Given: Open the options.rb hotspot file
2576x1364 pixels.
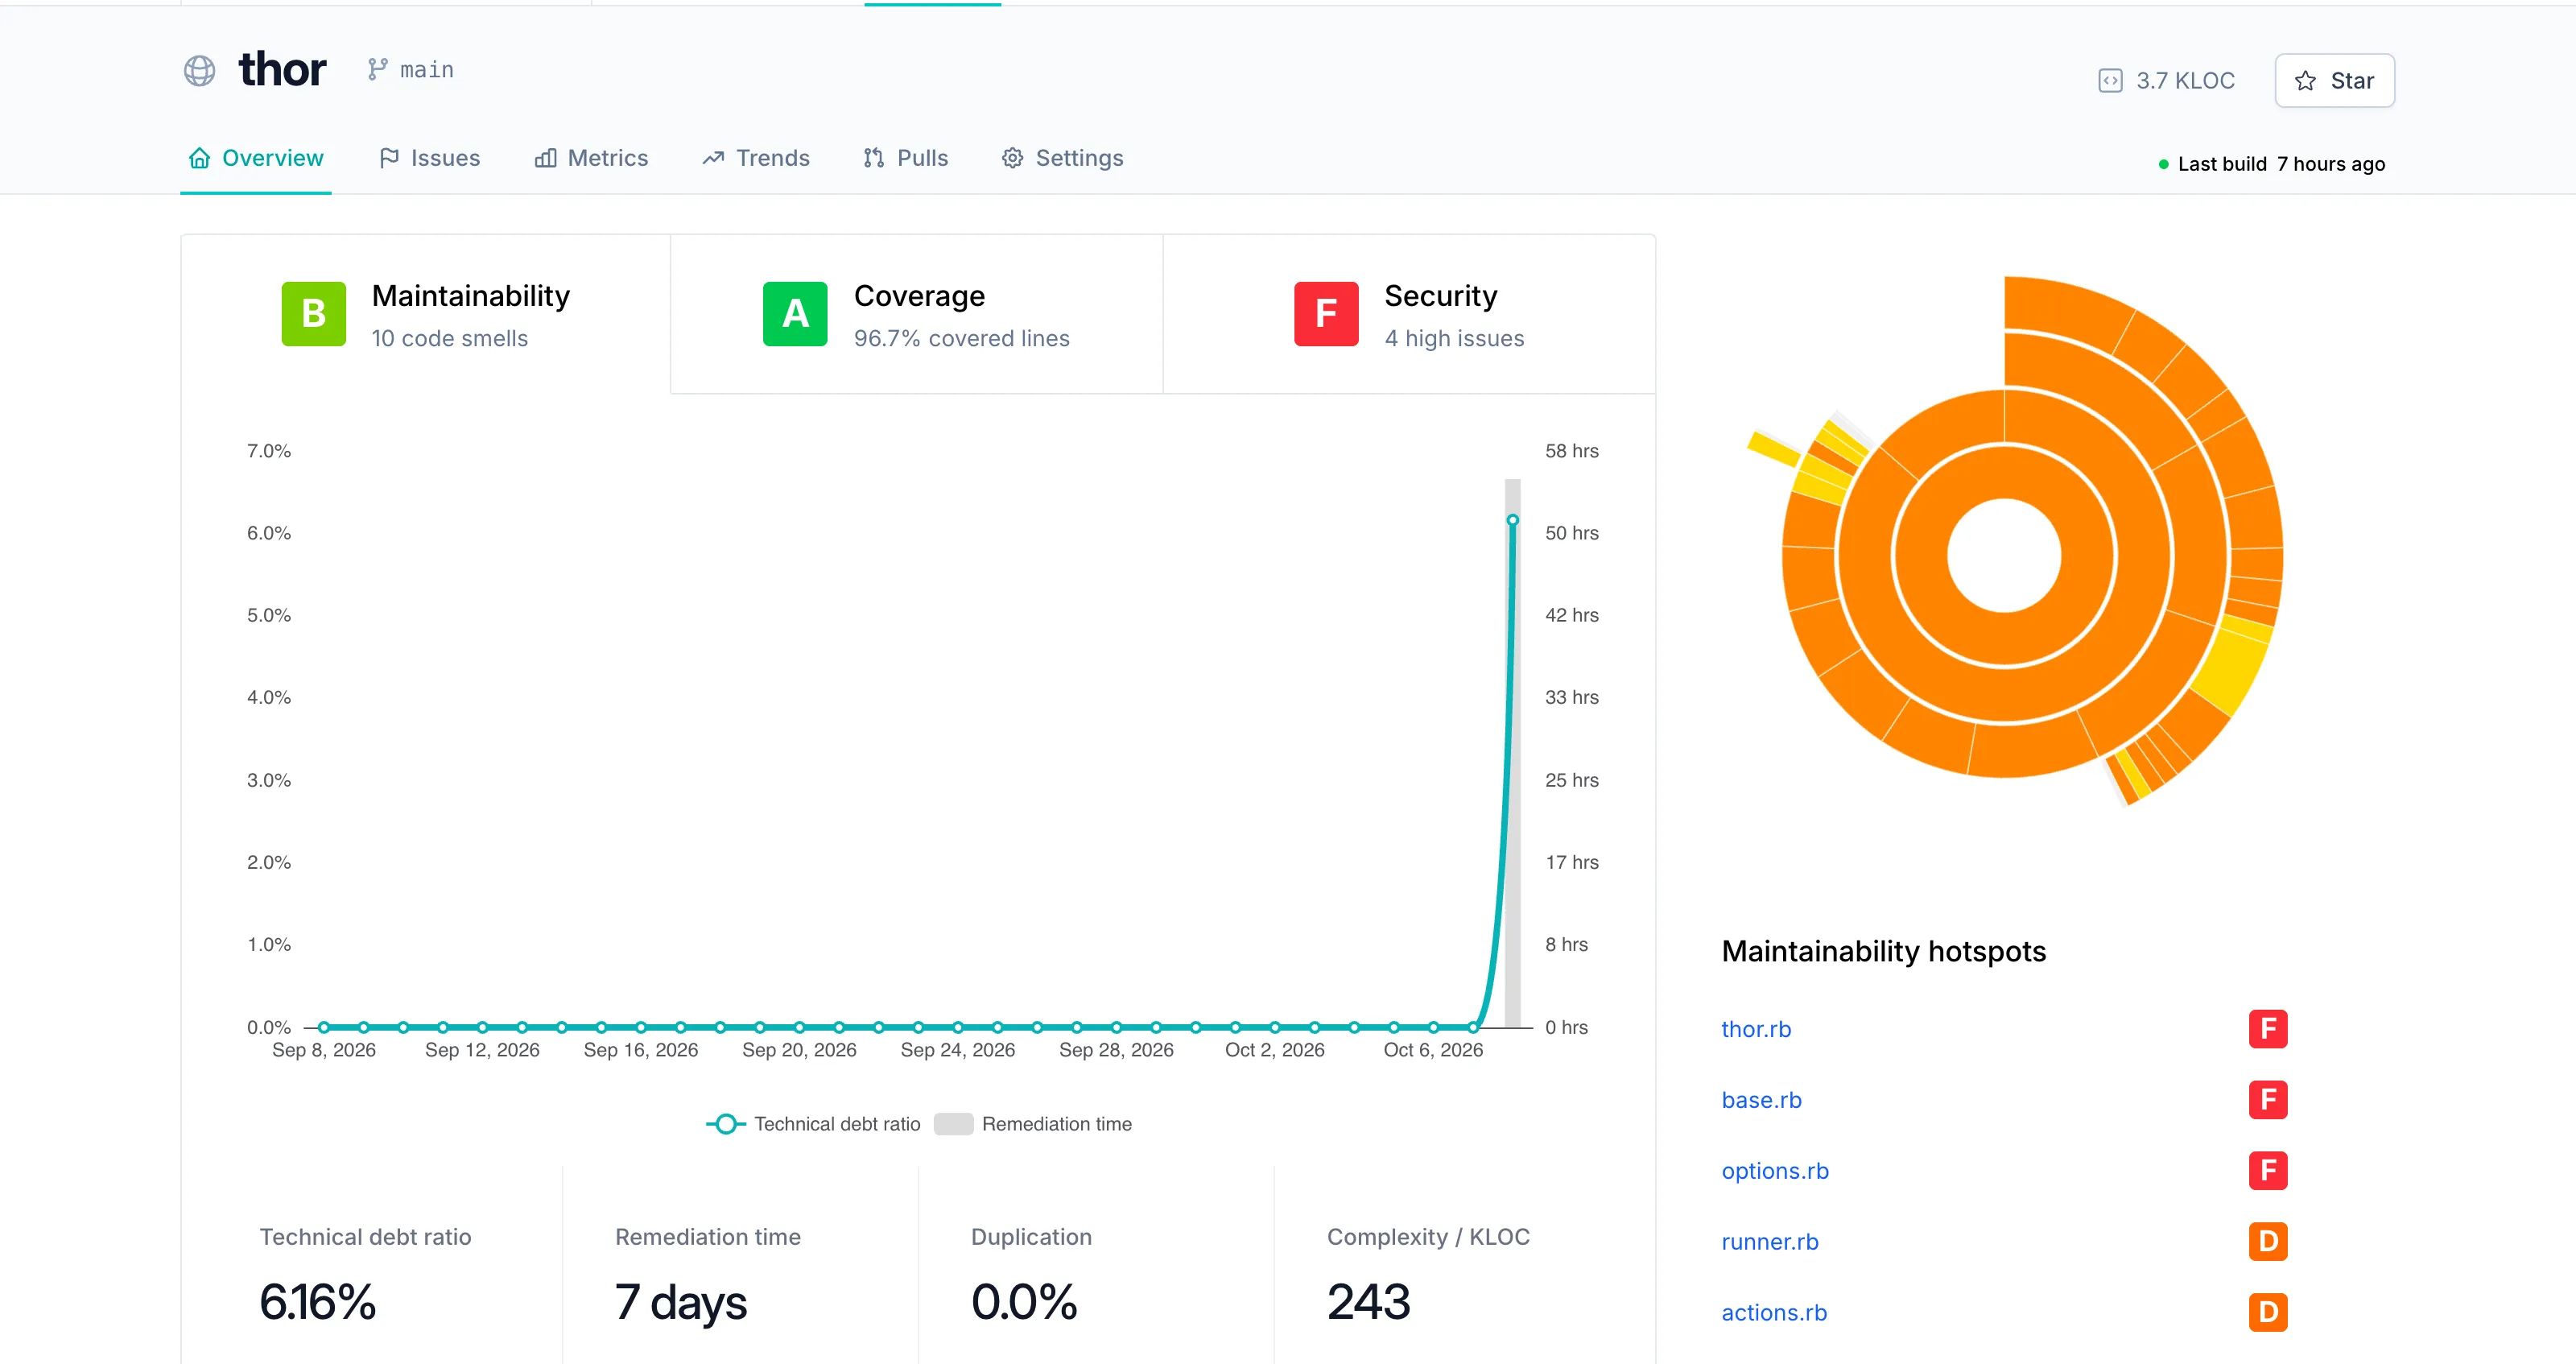Looking at the screenshot, I should click(1775, 1171).
